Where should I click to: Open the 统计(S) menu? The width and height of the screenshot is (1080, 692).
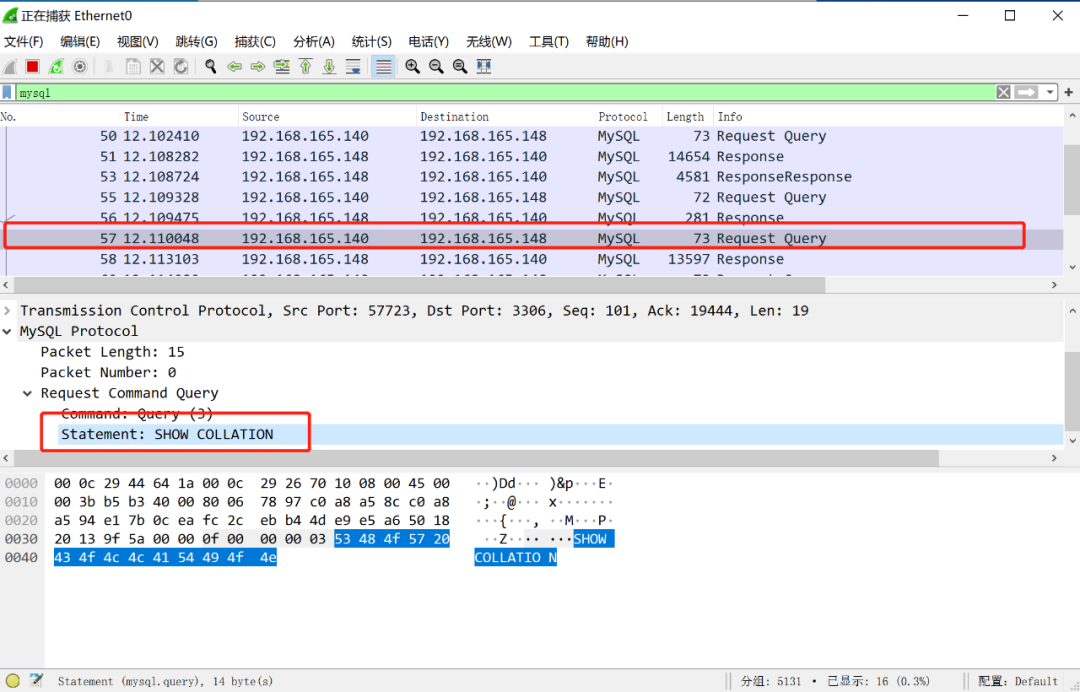371,41
